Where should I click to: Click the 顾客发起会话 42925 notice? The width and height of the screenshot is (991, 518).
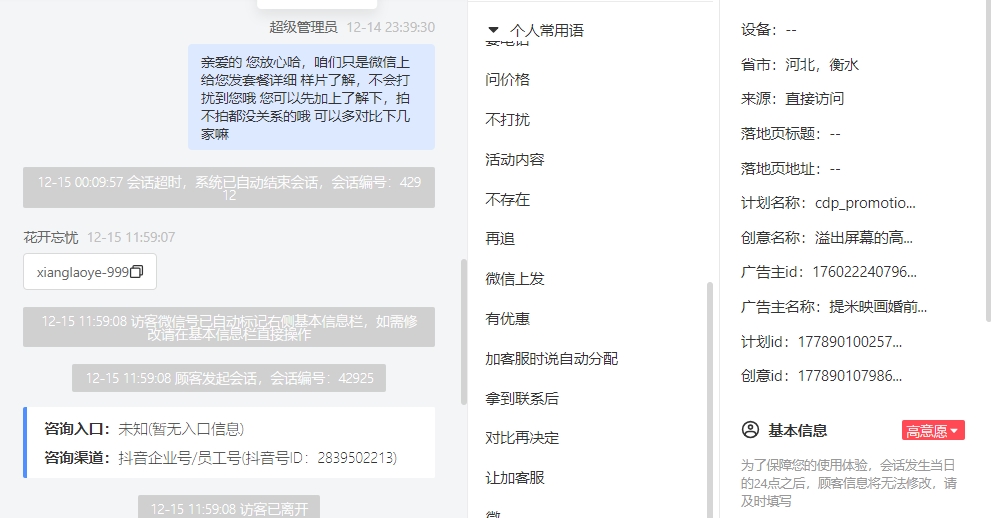tap(229, 378)
